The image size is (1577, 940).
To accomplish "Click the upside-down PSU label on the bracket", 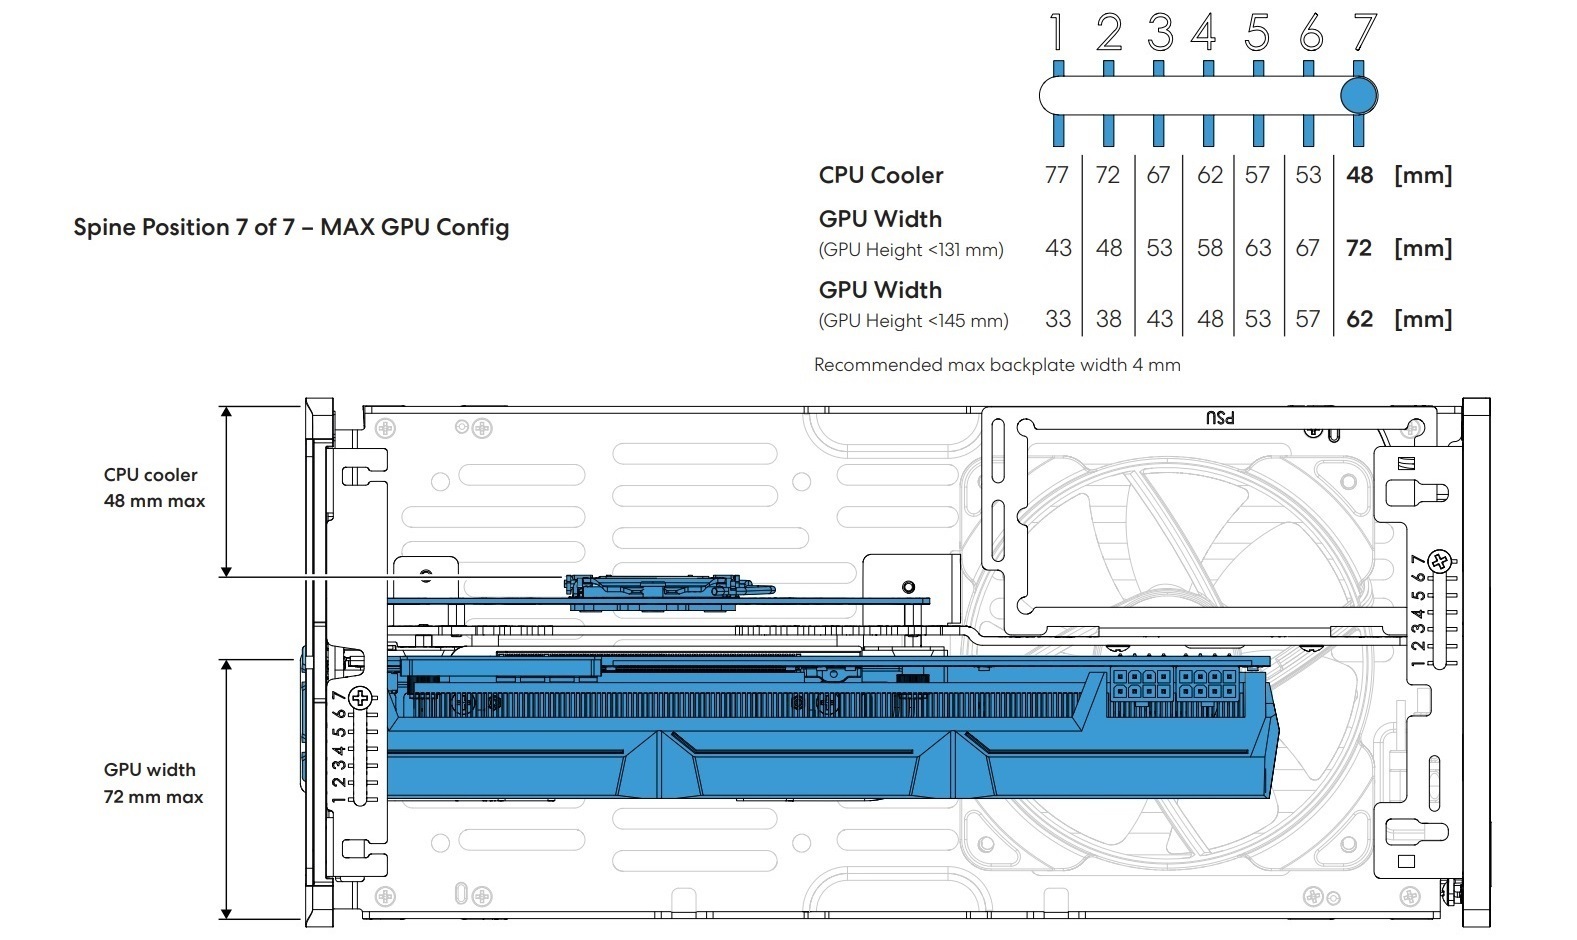I will coord(1220,417).
